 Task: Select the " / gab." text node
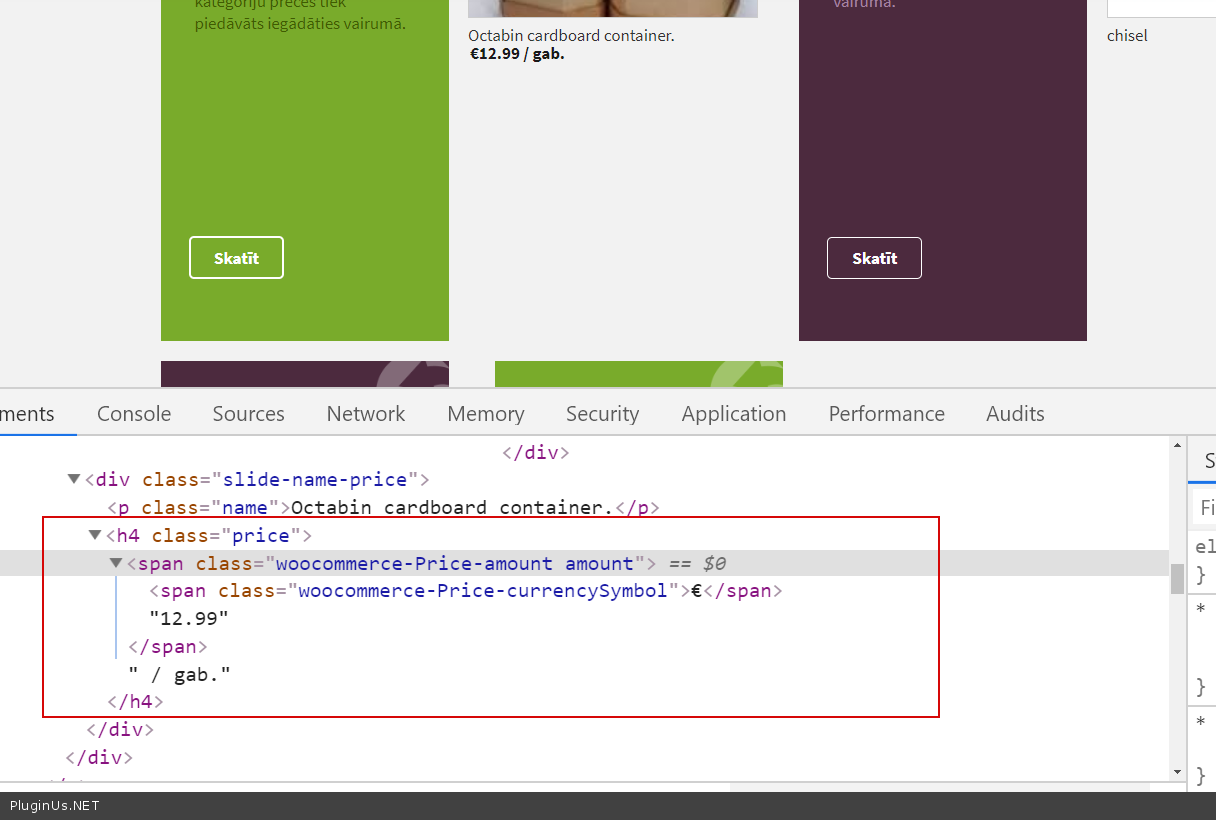click(179, 675)
